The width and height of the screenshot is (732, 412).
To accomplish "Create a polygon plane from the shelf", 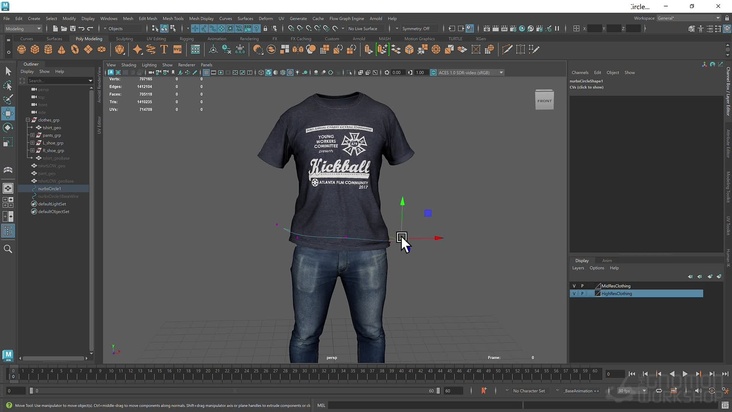I will (x=88, y=49).
